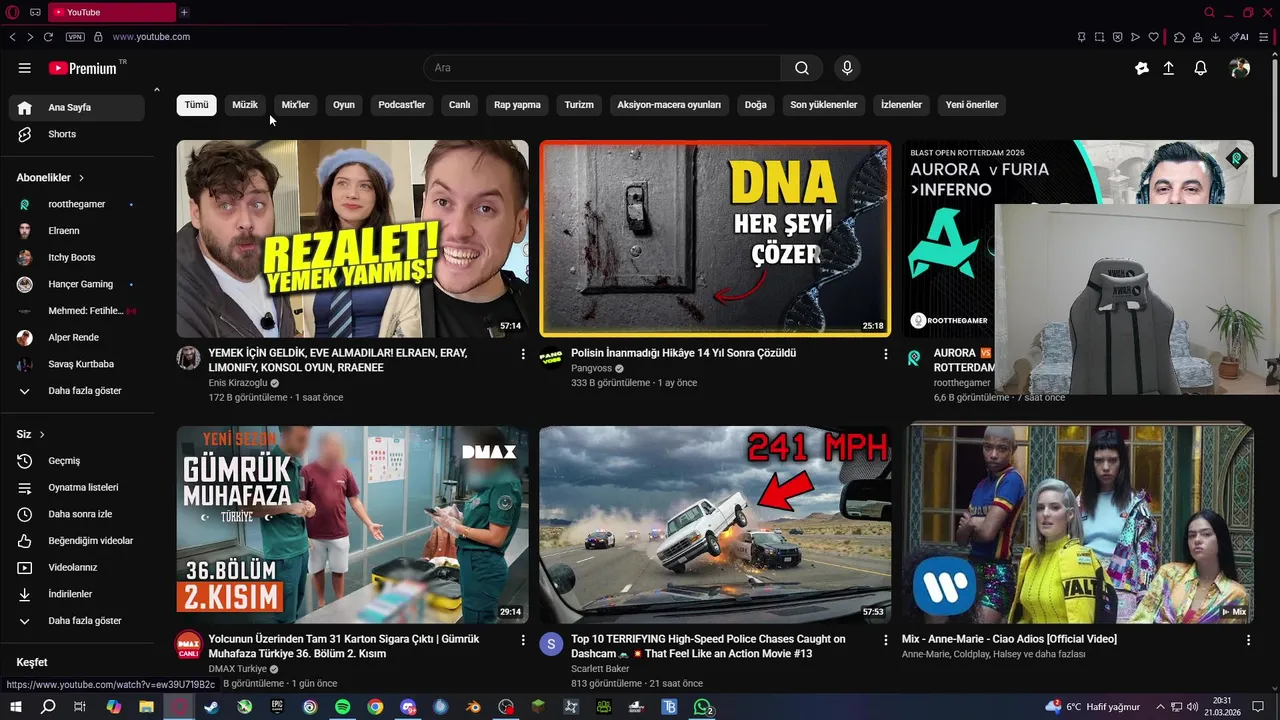This screenshot has width=1280, height=720.
Task: Open Pangvoss channel link
Action: pyautogui.click(x=591, y=368)
